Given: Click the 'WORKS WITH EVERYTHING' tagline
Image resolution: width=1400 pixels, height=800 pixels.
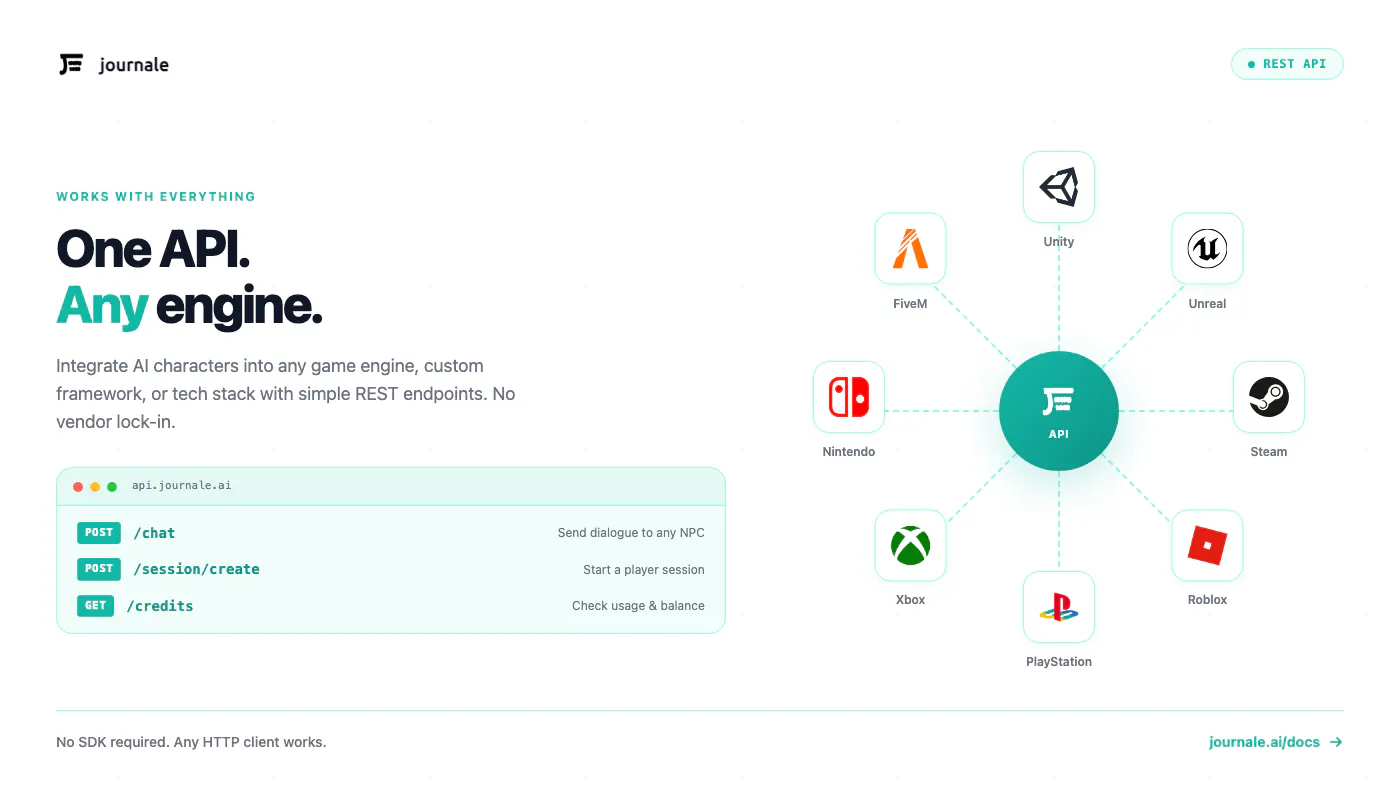Looking at the screenshot, I should coord(156,197).
